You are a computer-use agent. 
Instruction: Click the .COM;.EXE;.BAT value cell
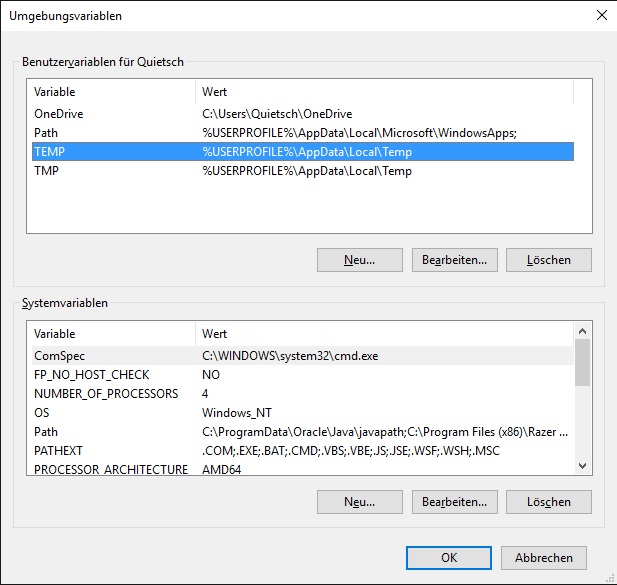pos(351,450)
